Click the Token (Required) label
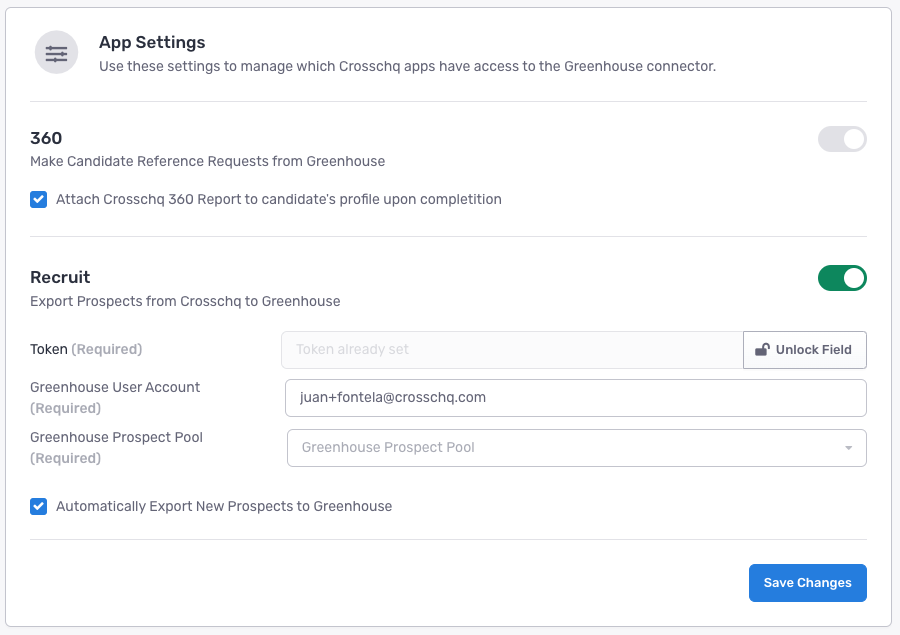 point(86,349)
